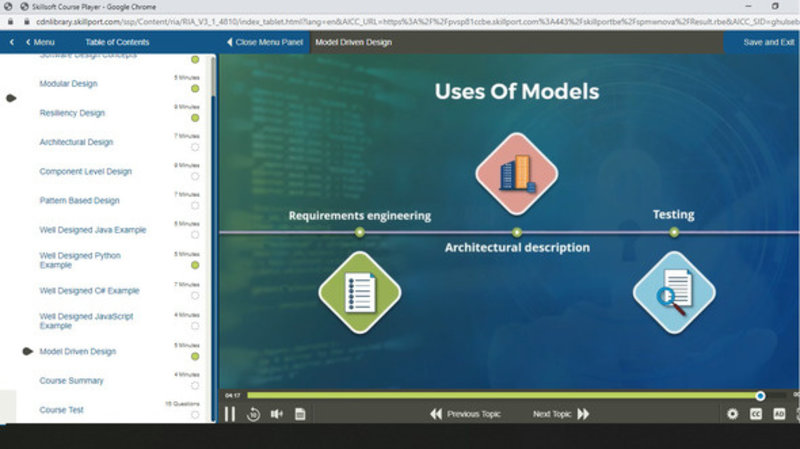Click the table of contents scrollbar
This screenshot has height=449, width=800.
click(213, 77)
